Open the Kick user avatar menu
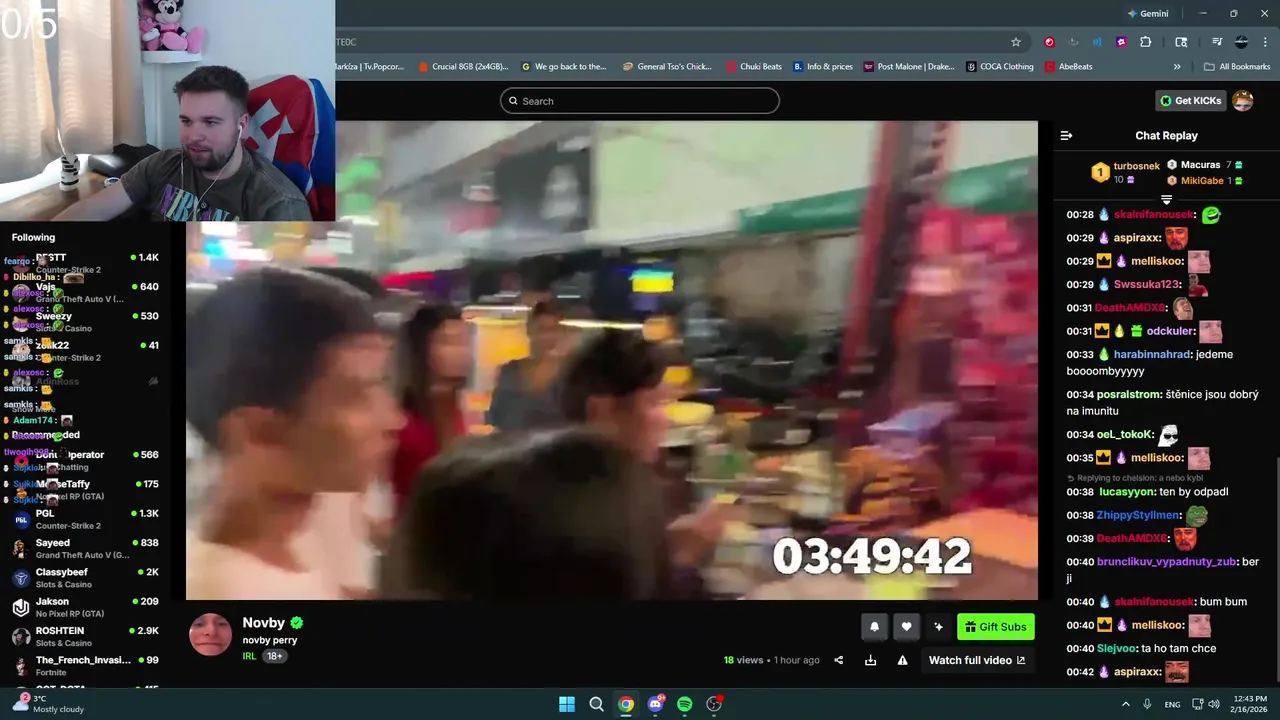The width and height of the screenshot is (1280, 720). pos(1243,101)
